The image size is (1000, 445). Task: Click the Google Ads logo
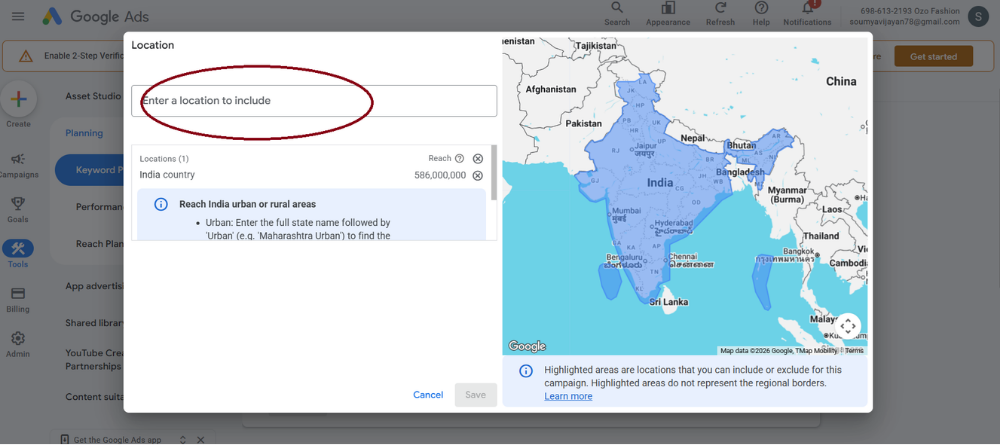[x=96, y=17]
